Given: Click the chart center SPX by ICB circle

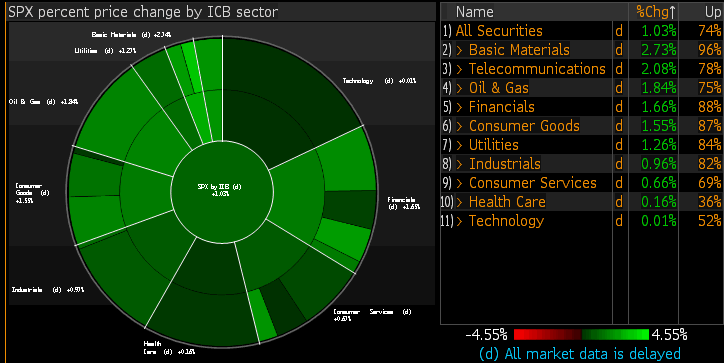Looking at the screenshot, I should click(x=222, y=191).
